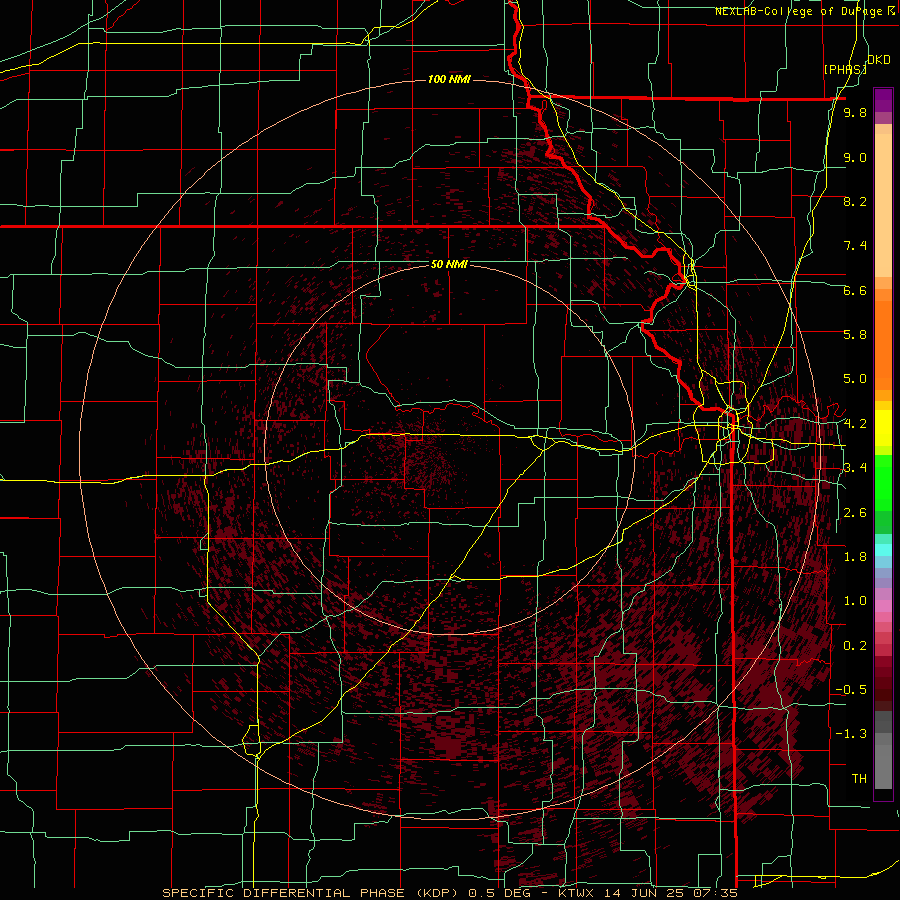Pick the pink color bar segment
The width and height of the screenshot is (900, 900).
pyautogui.click(x=883, y=606)
